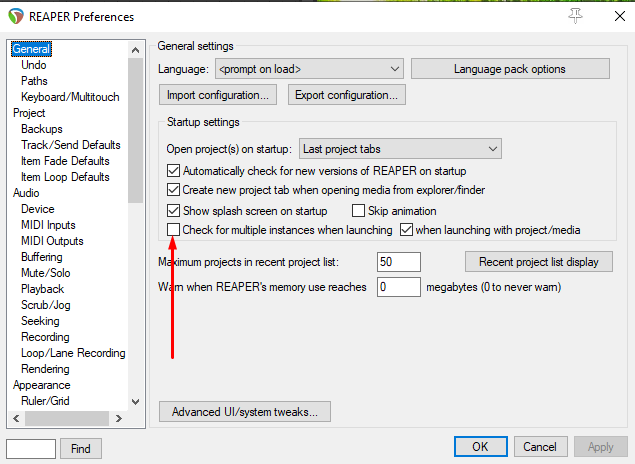635x464 pixels.
Task: Click the tree horizontal scrollbar thumb
Action: pyautogui.click(x=67, y=418)
